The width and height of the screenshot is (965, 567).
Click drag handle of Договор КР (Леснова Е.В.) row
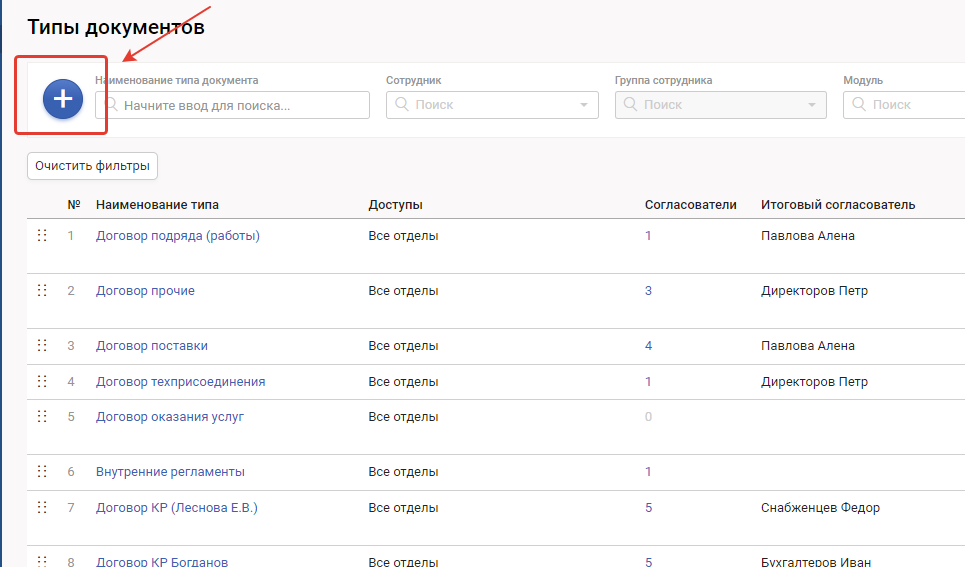pyautogui.click(x=42, y=508)
